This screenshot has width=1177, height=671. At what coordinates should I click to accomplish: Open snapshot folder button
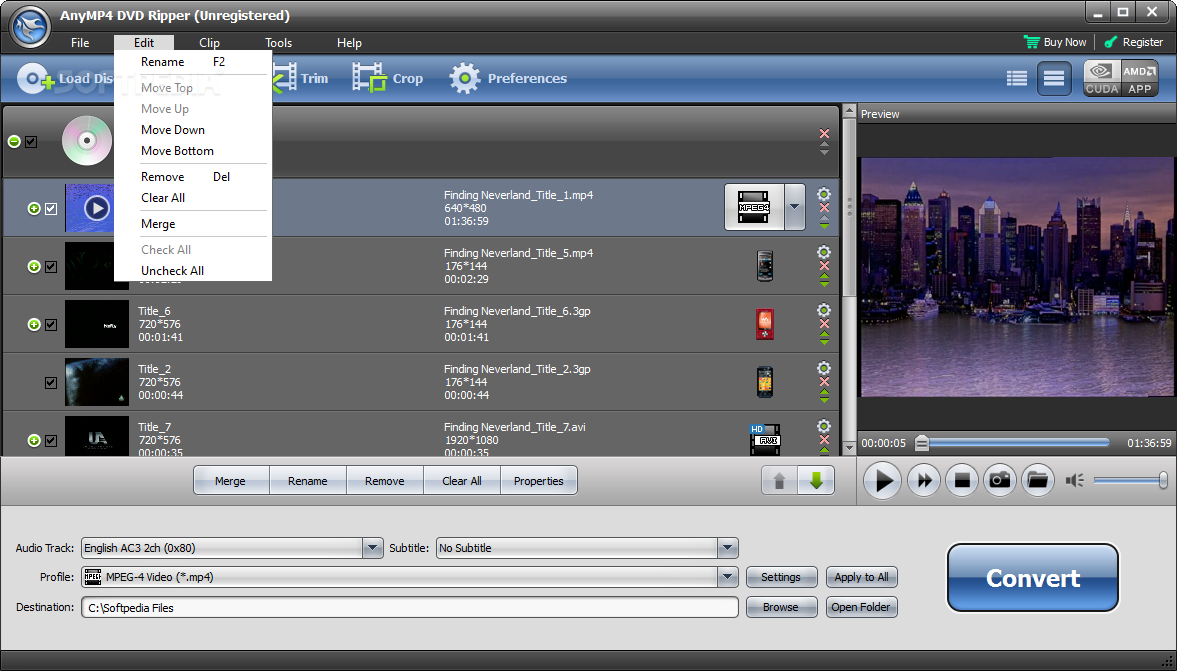pos(1037,480)
